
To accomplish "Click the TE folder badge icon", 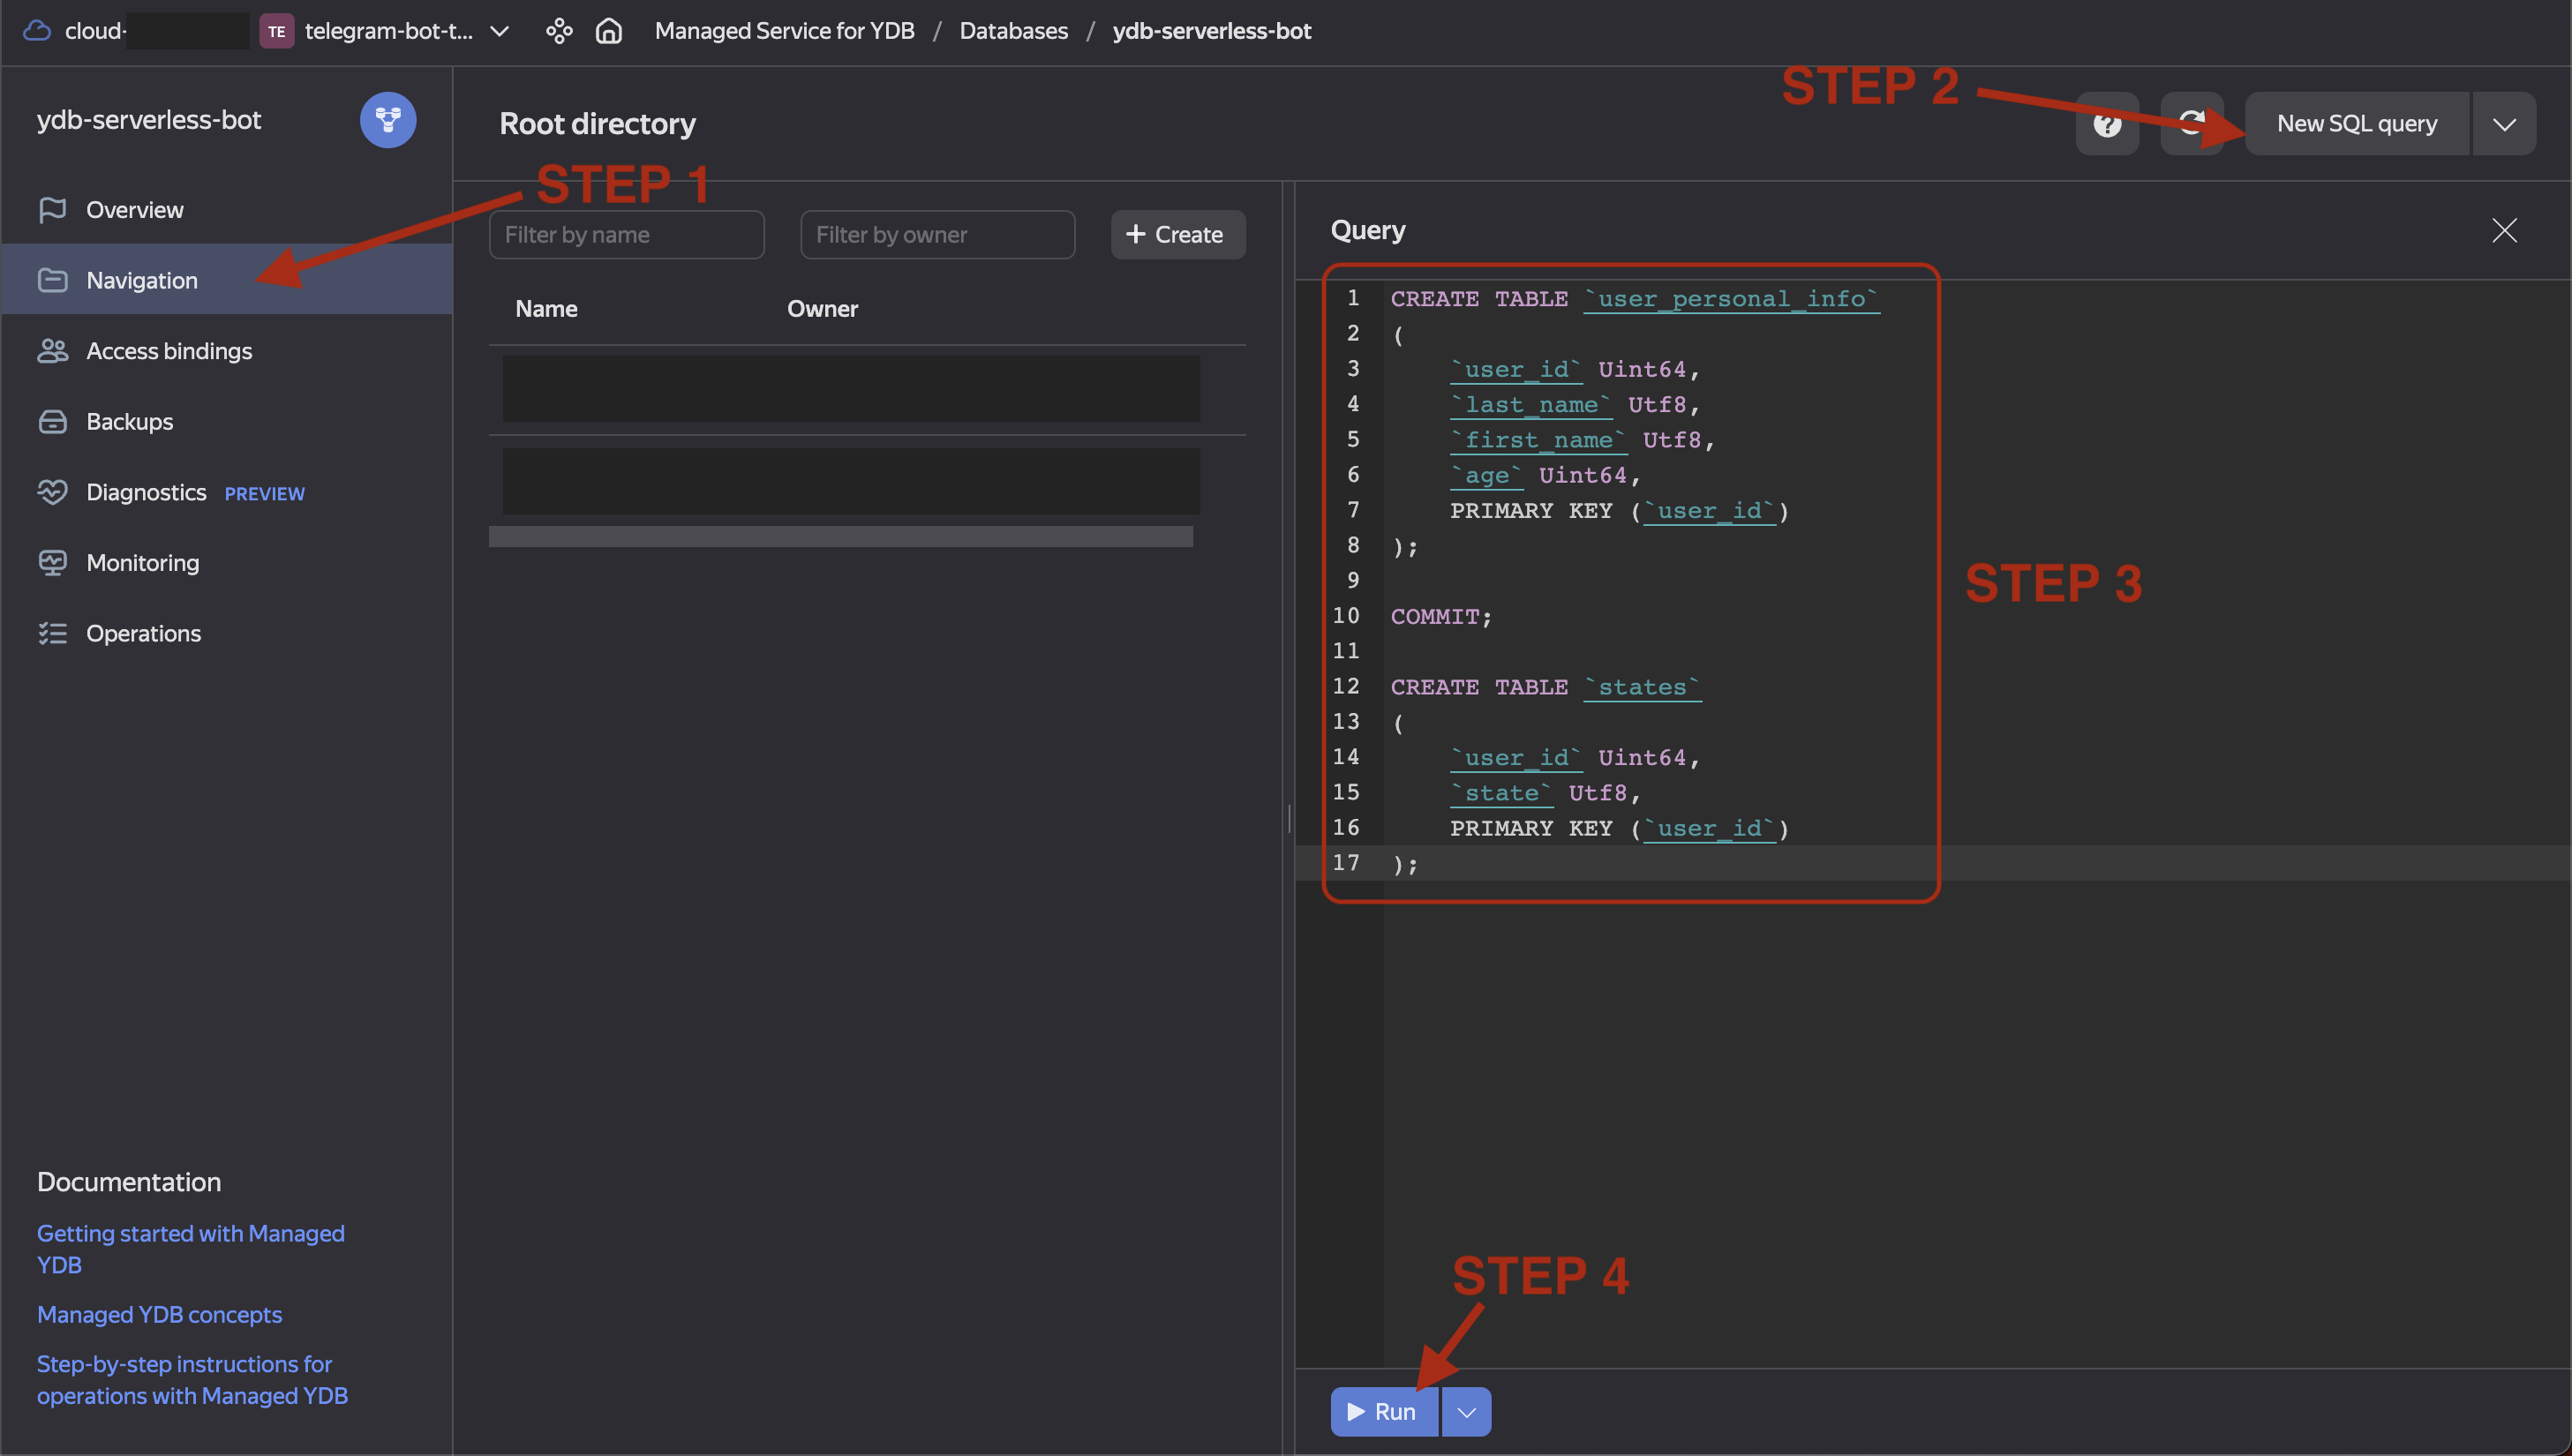I will point(276,31).
